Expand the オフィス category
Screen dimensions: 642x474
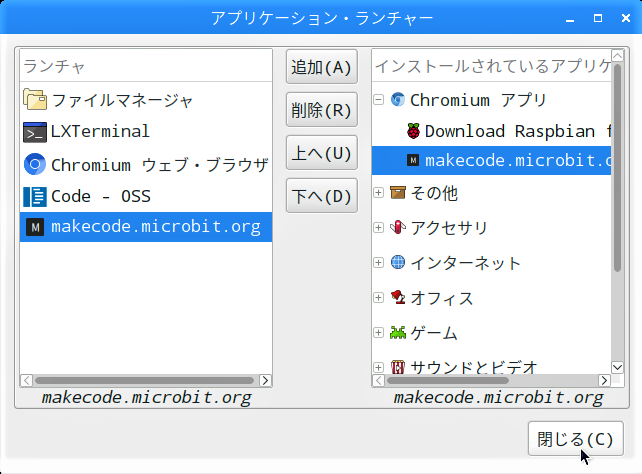click(x=379, y=298)
